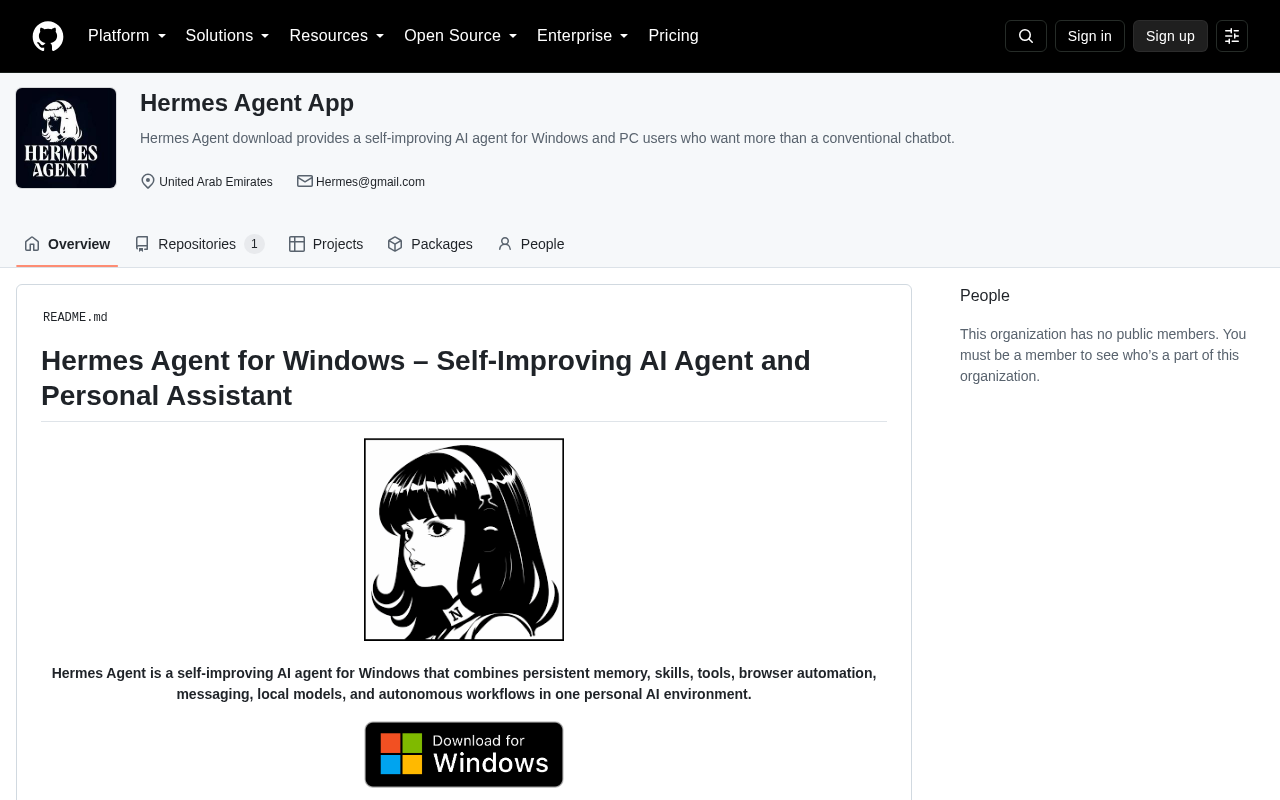Viewport: 1280px width, 800px height.
Task: Expand the Resources menu
Action: 337,36
